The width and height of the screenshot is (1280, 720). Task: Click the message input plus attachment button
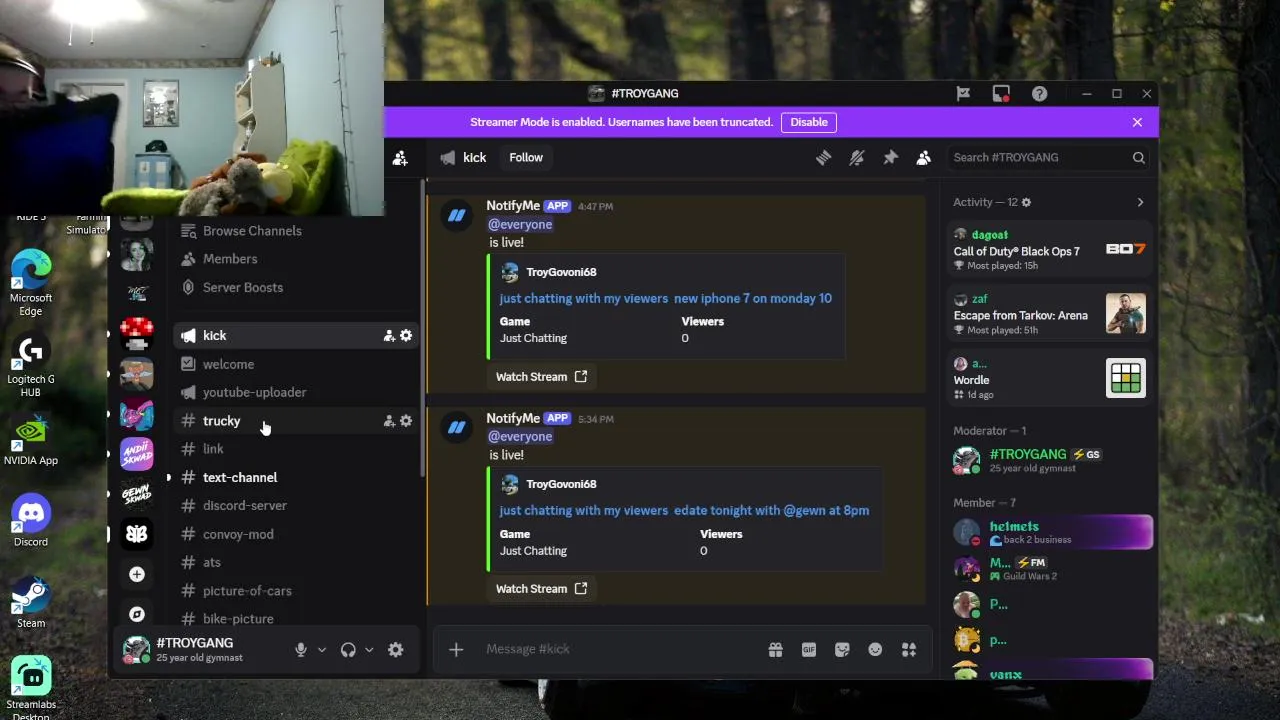tap(456, 650)
